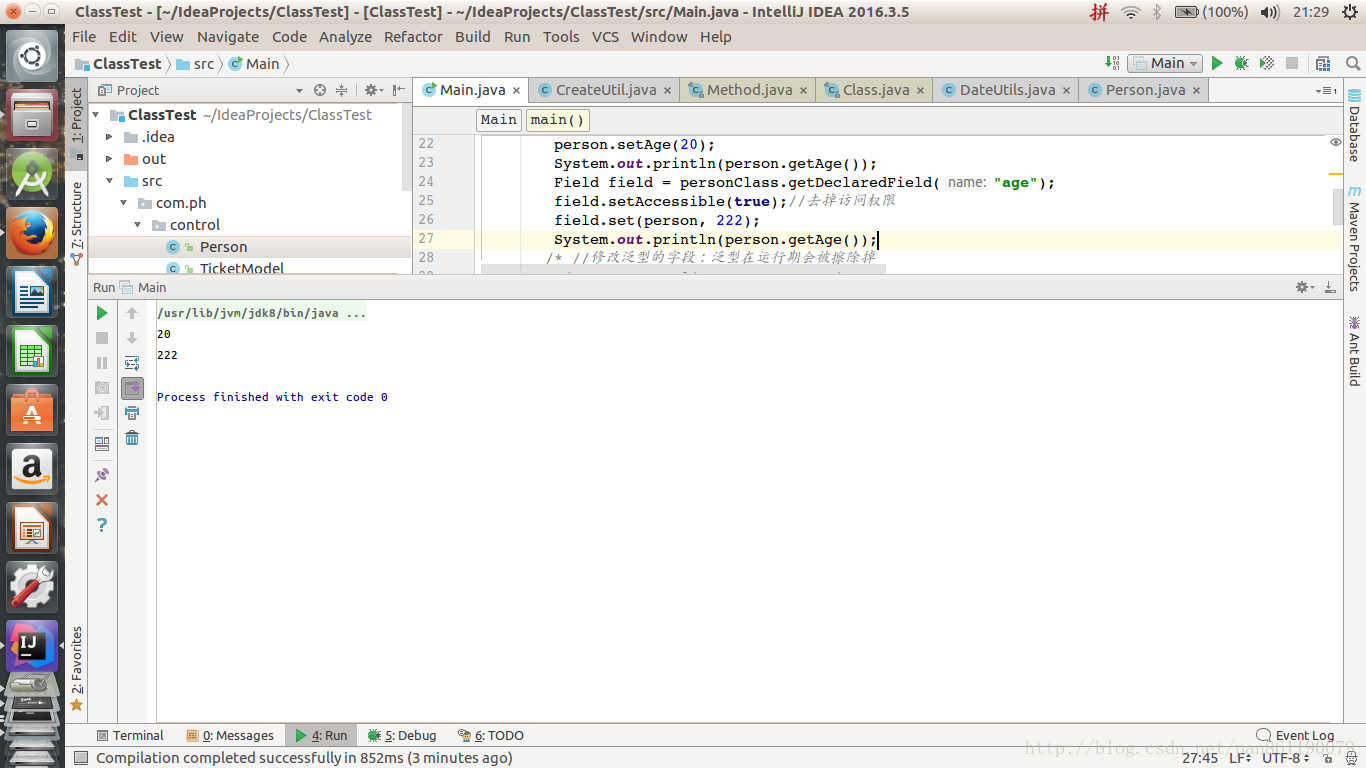Start debugging with toolbar bug icon
Viewport: 1366px width, 768px height.
[1241, 63]
